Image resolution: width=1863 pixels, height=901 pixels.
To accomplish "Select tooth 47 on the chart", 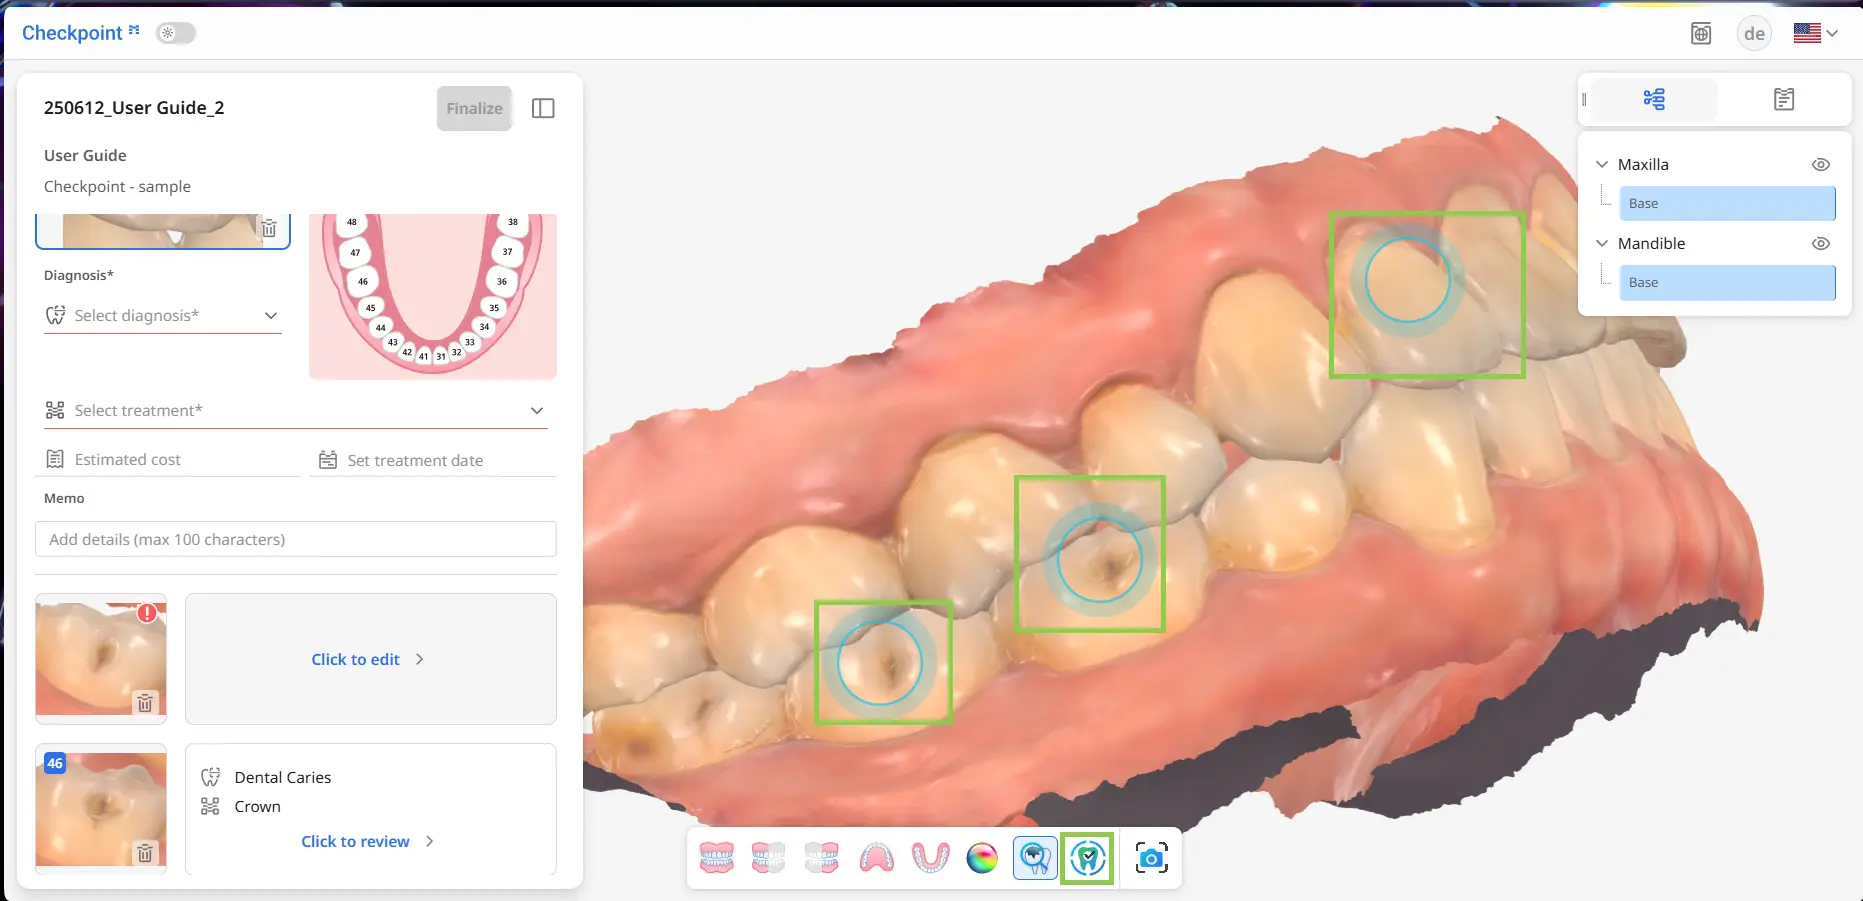I will click(x=355, y=252).
